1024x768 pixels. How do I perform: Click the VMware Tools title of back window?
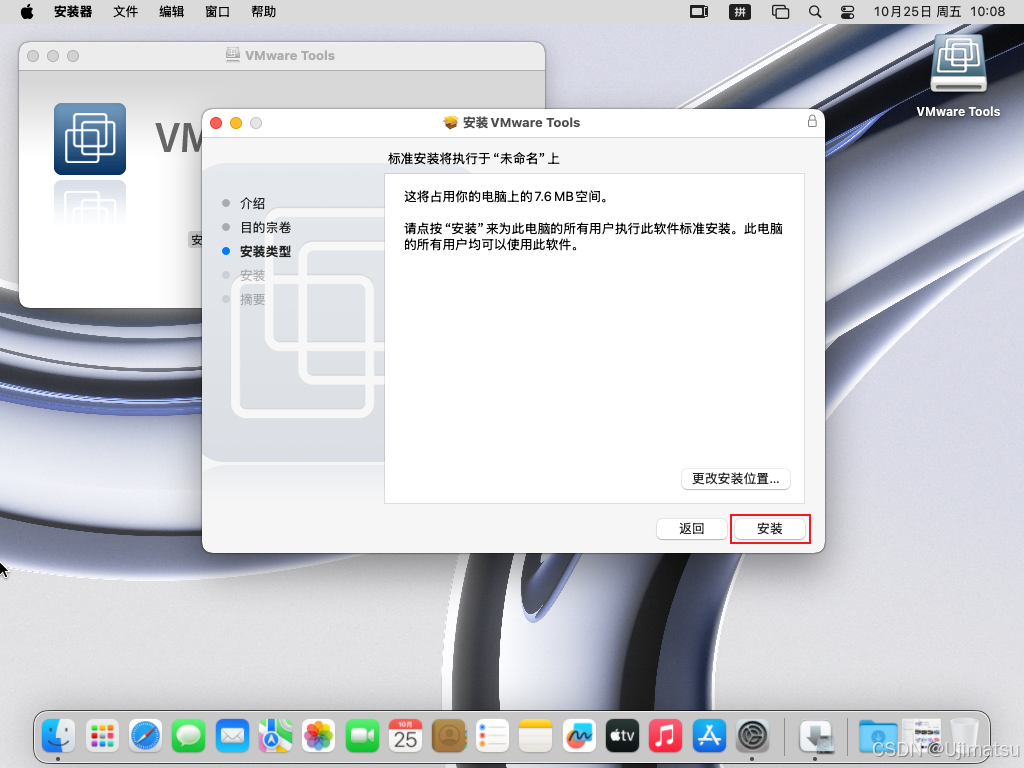tap(290, 56)
